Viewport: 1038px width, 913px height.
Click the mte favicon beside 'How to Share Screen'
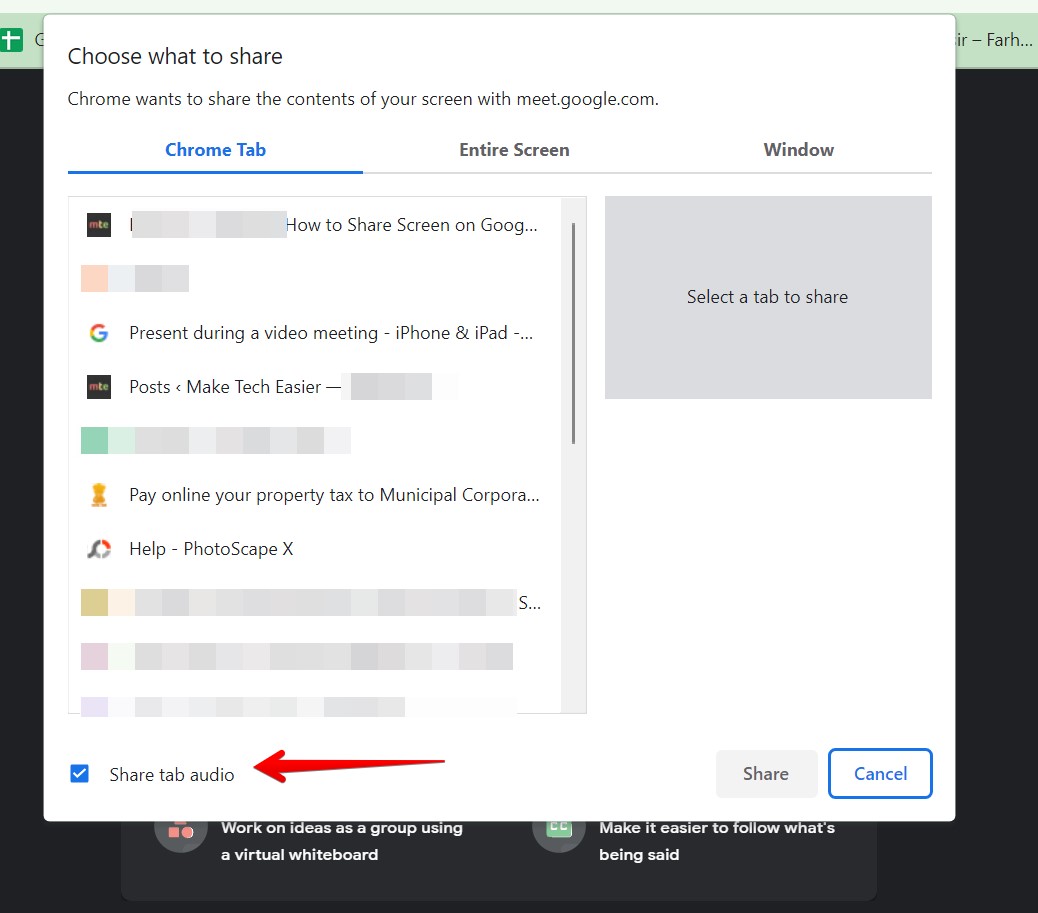[x=99, y=225]
